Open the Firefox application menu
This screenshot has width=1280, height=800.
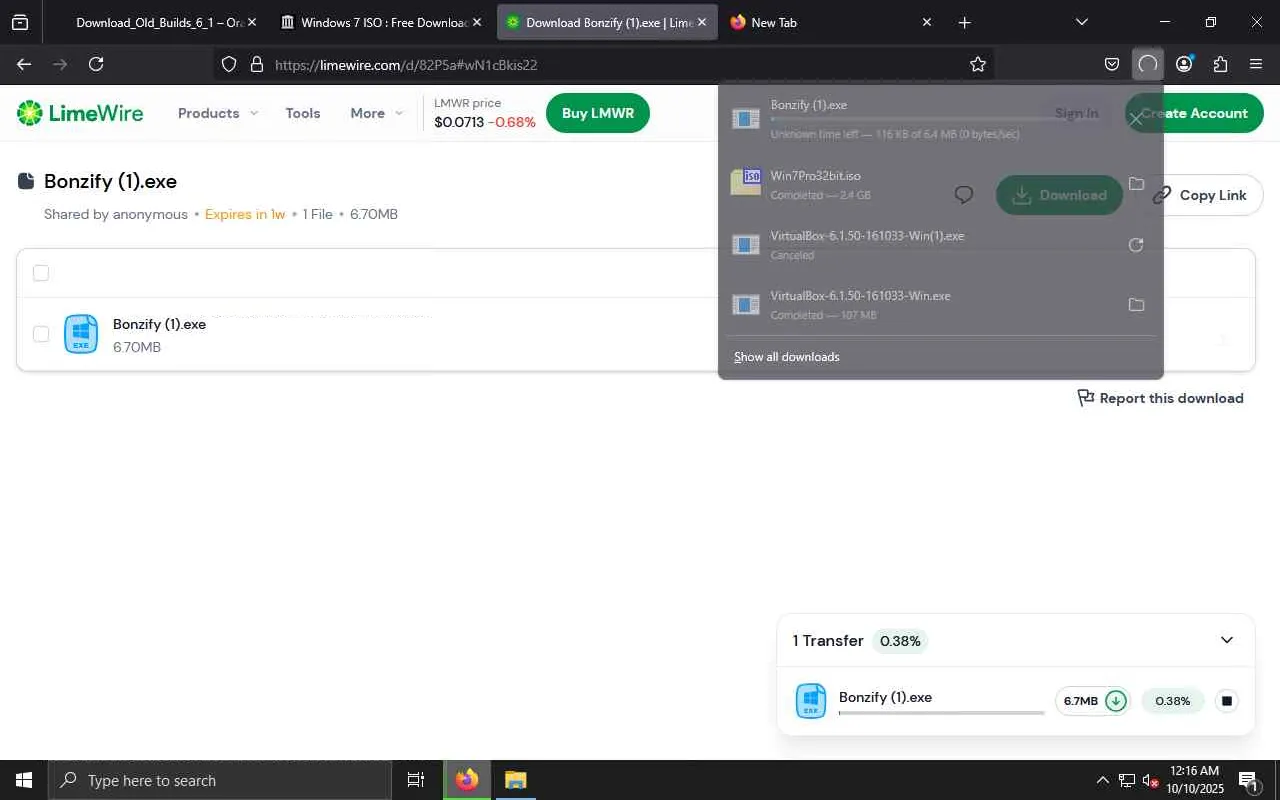click(1256, 64)
